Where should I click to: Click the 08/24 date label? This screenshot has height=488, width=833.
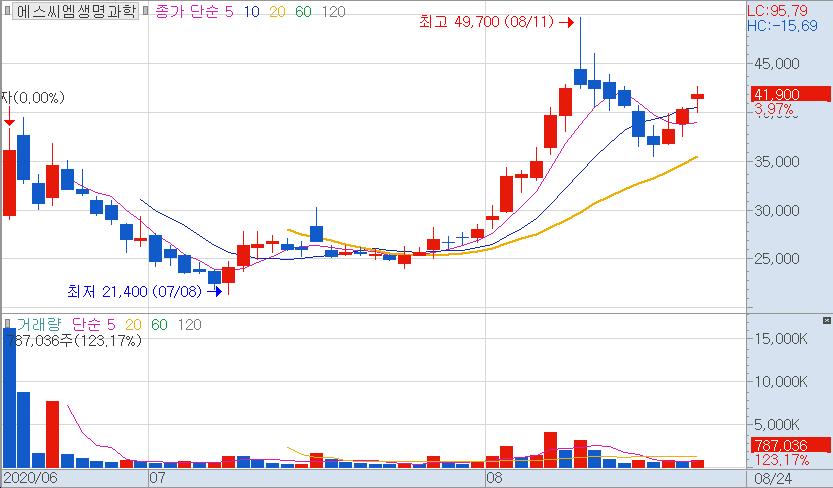point(773,478)
